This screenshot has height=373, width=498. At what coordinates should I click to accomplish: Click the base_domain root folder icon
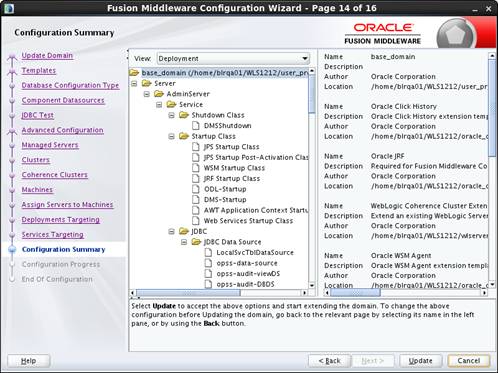[134, 72]
